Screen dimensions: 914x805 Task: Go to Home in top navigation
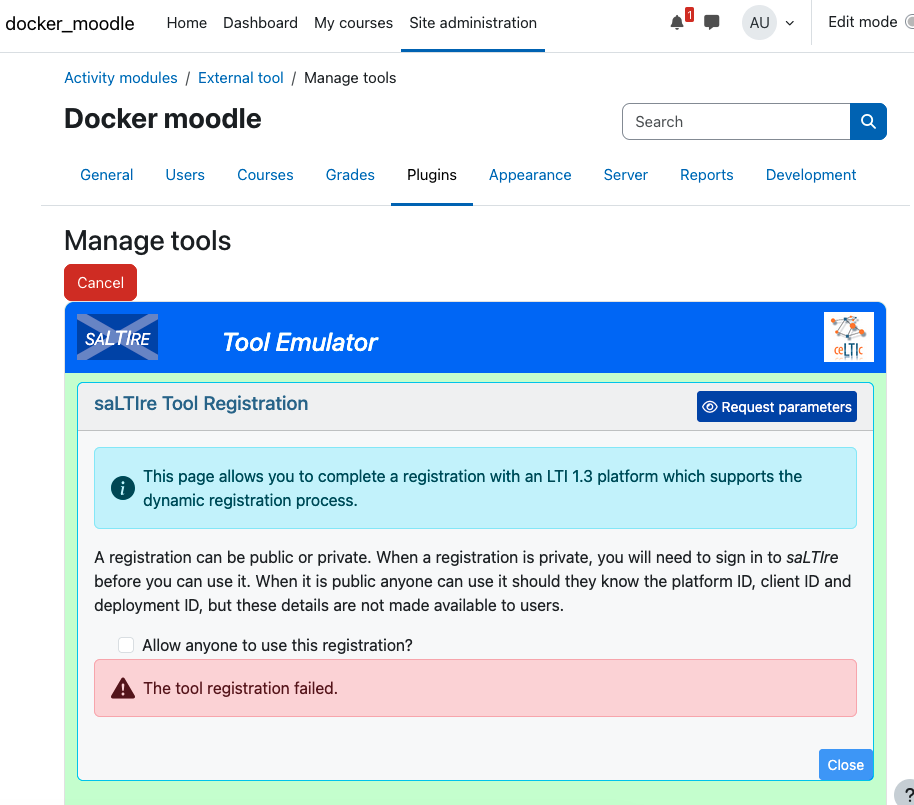tap(187, 23)
